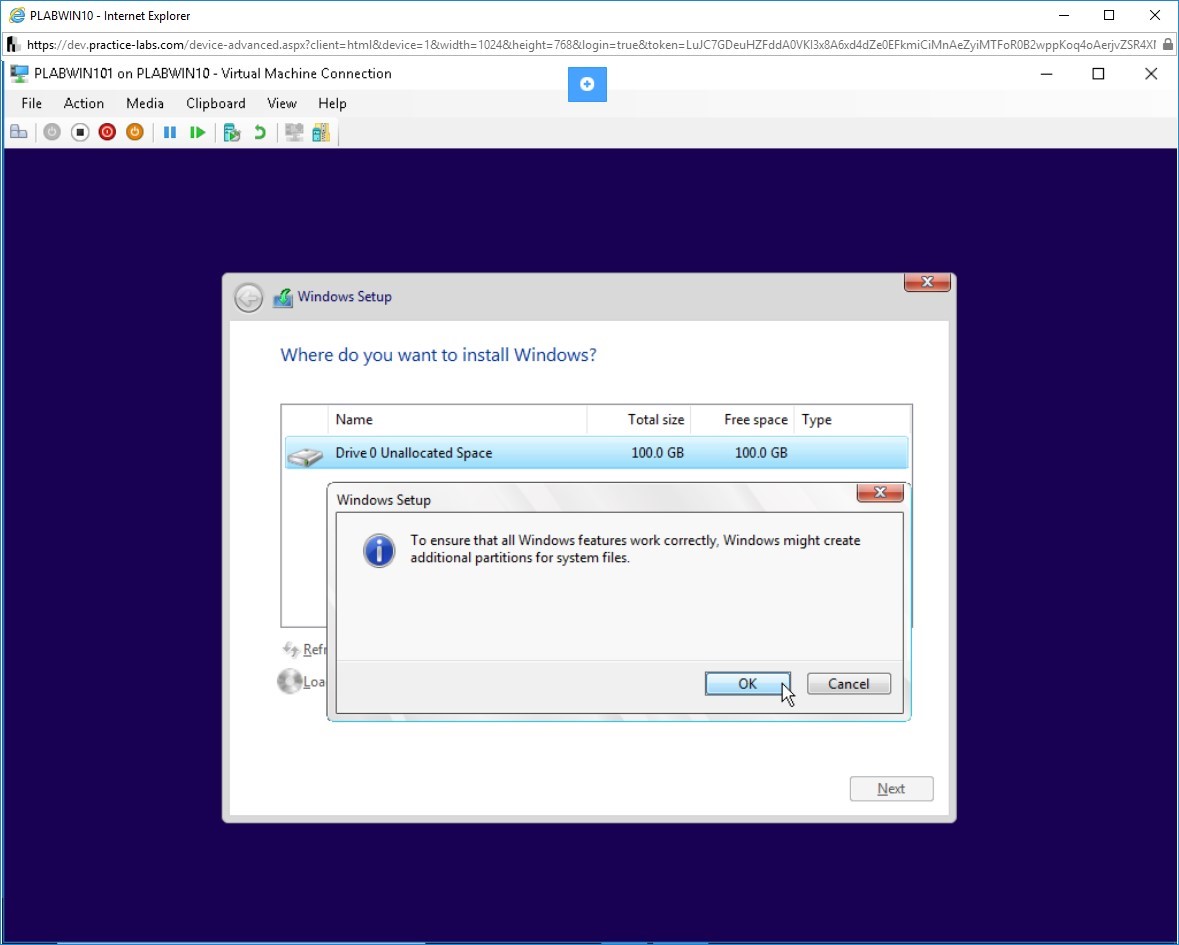
Task: Click the Internet Explorer icon in title bar
Action: click(17, 15)
